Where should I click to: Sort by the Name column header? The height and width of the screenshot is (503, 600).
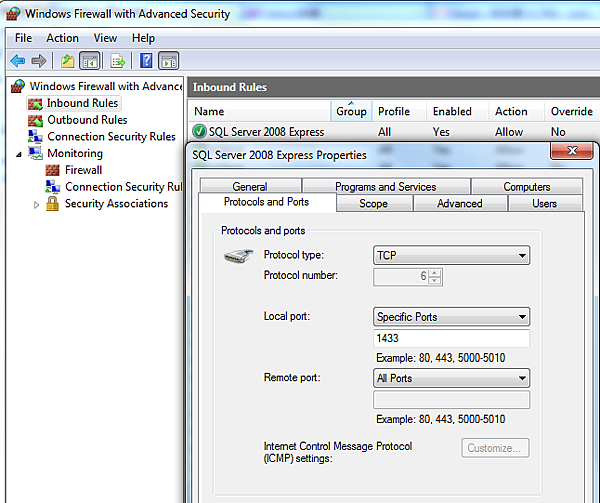click(x=260, y=111)
